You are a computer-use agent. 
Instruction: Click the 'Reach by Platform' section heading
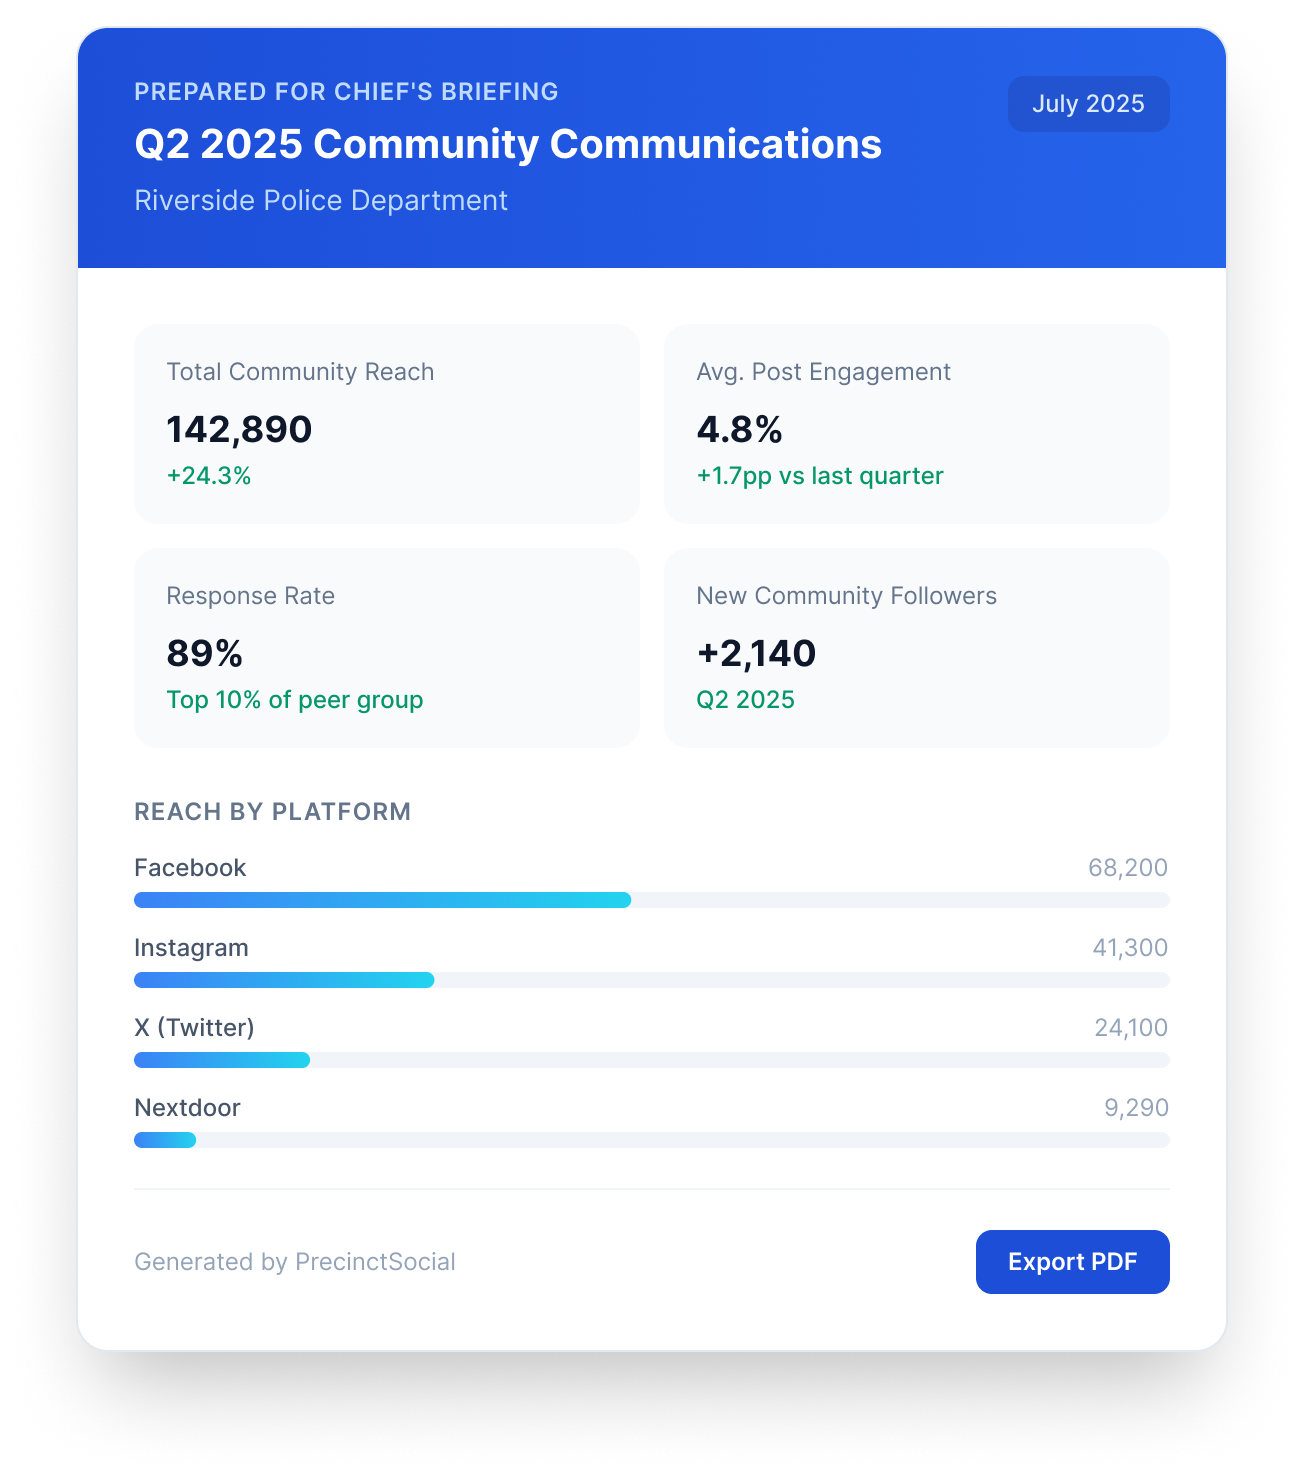pyautogui.click(x=273, y=811)
